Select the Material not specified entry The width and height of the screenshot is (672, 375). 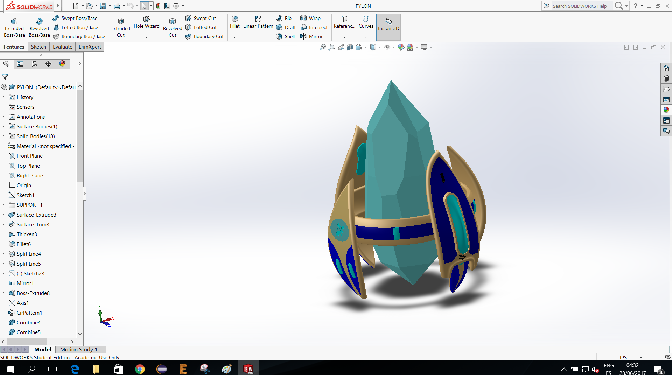point(41,146)
